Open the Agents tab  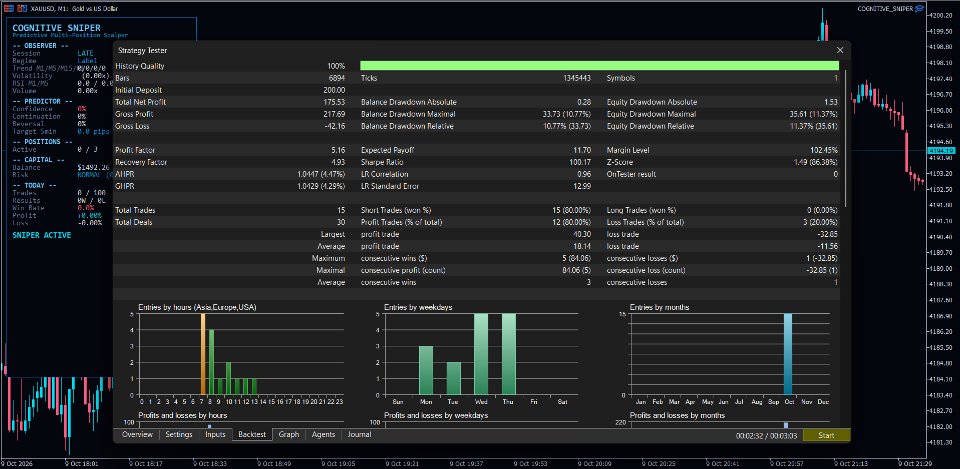click(x=323, y=434)
